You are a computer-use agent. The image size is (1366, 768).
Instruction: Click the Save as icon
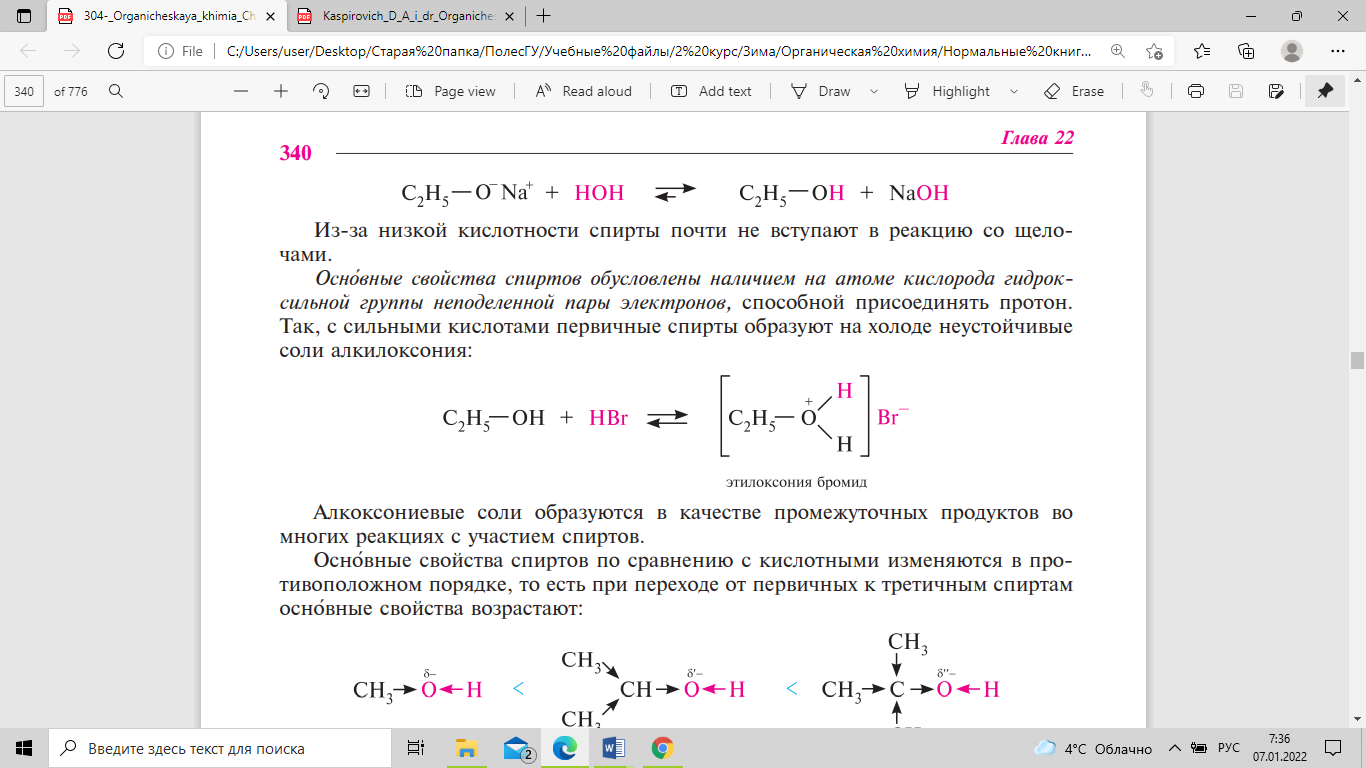[x=1275, y=91]
